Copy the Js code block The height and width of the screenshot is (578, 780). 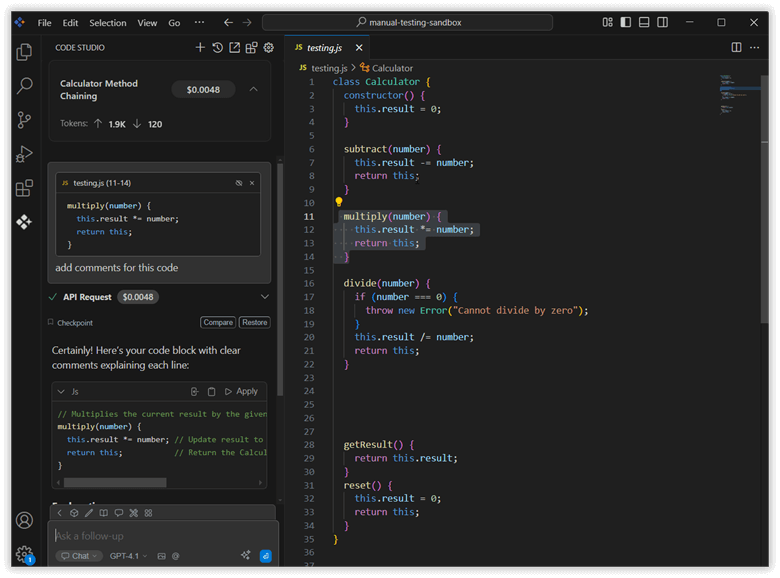pos(211,391)
